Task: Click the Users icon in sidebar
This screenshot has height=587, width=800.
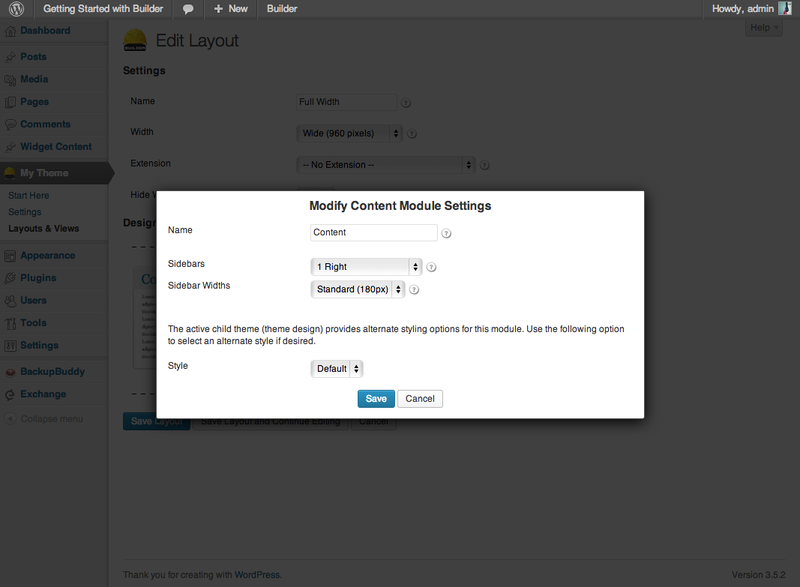Action: [10, 301]
